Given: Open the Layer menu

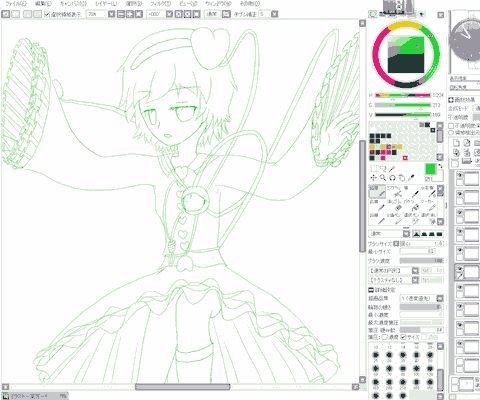Looking at the screenshot, I should (106, 4).
